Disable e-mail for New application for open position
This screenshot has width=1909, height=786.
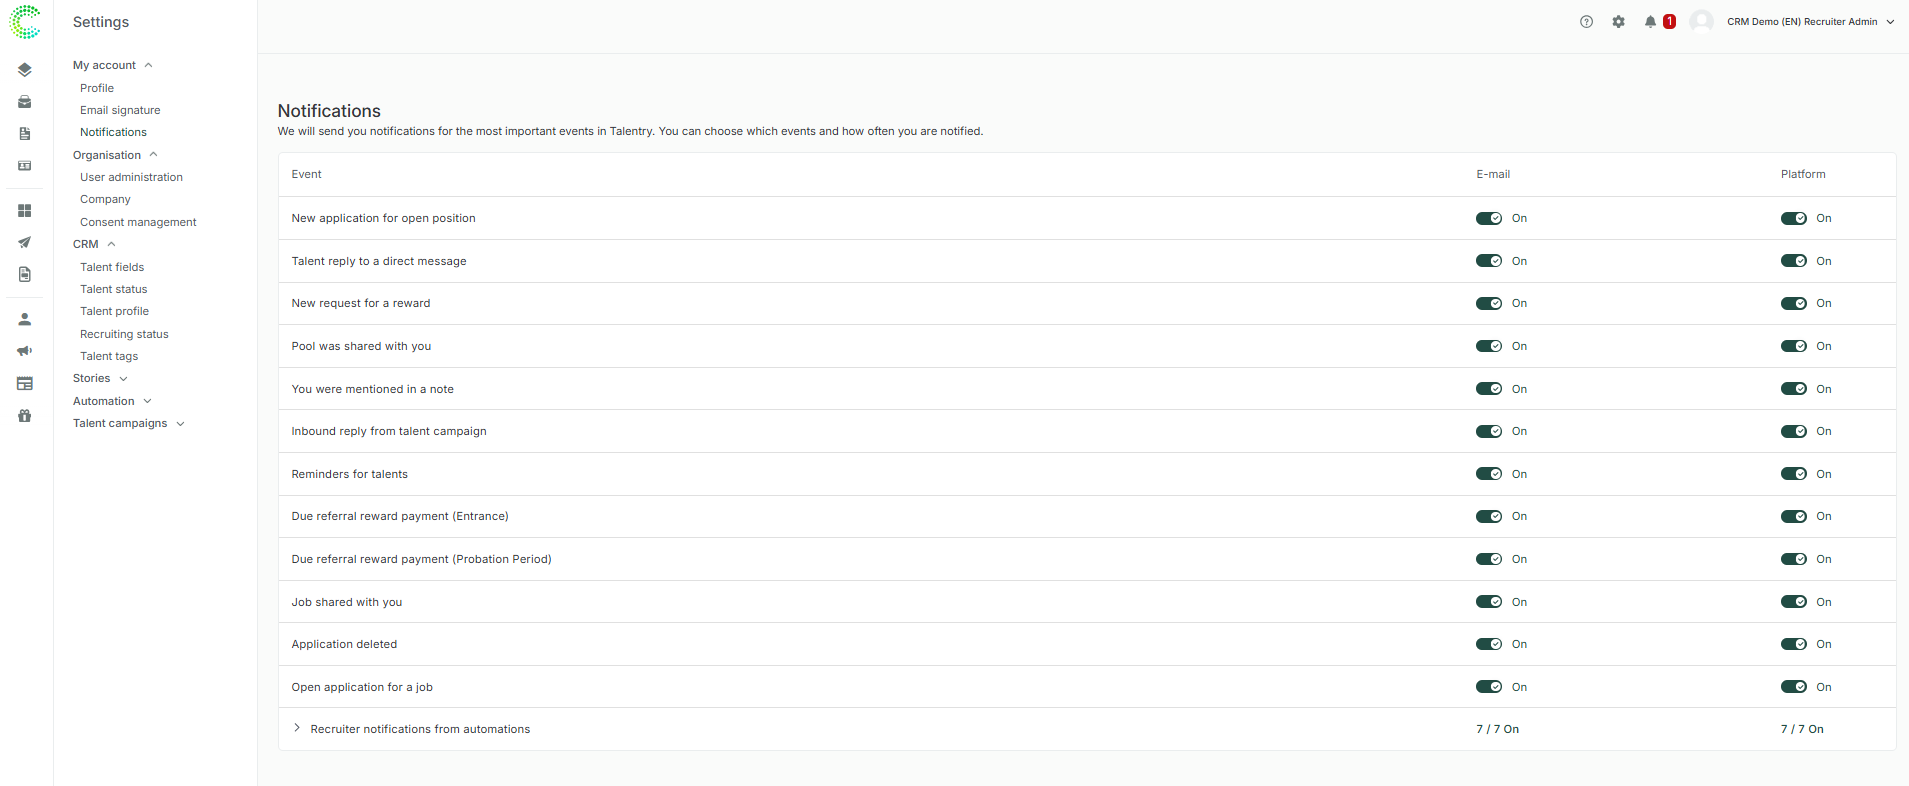1488,219
